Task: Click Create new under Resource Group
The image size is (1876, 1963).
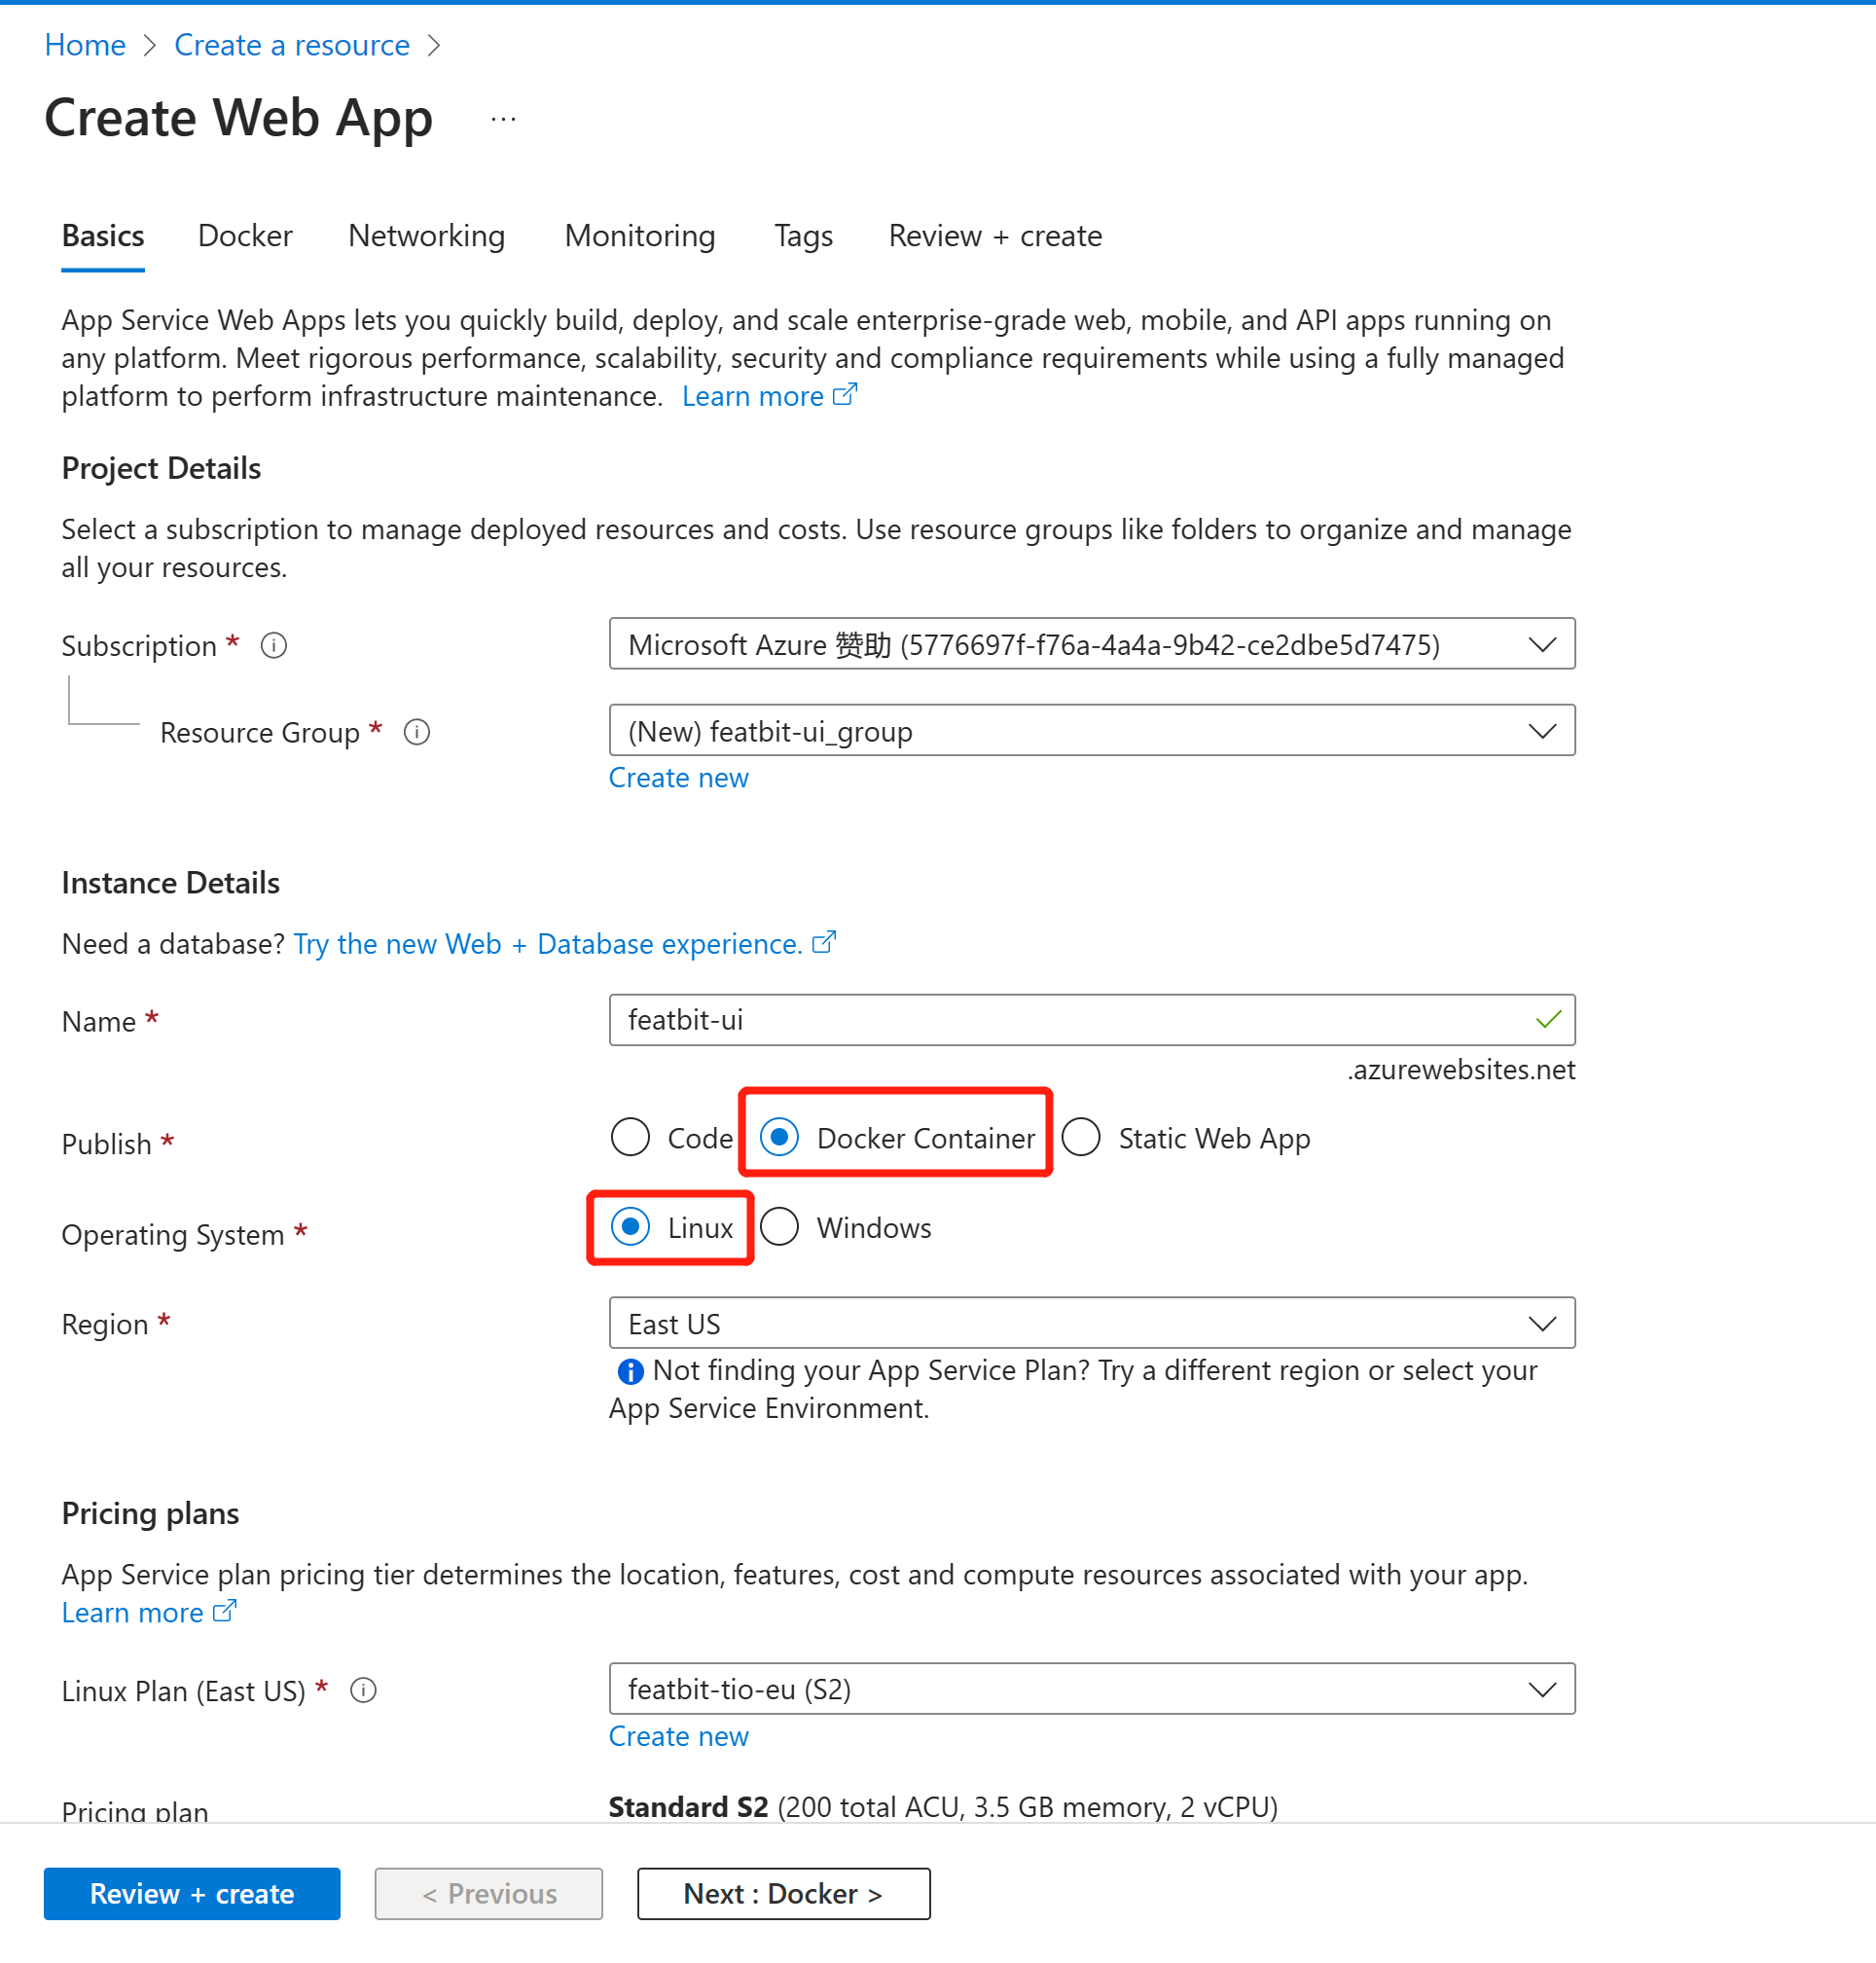Action: 679,778
